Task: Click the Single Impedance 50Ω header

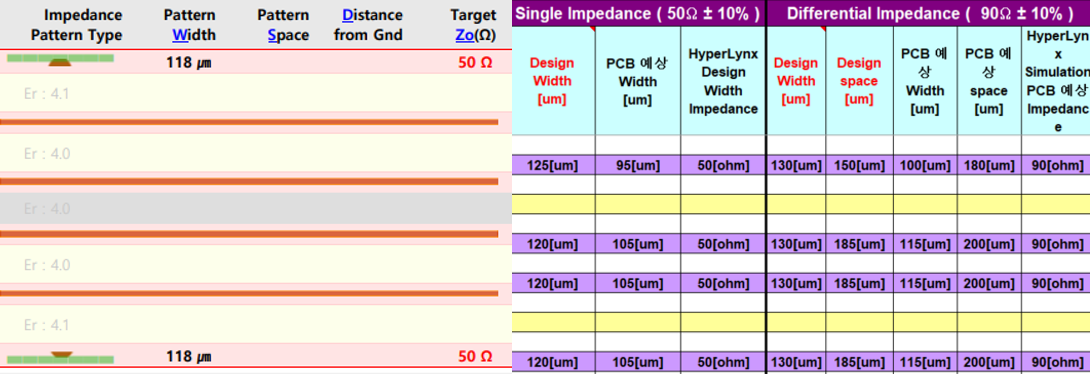Action: click(x=638, y=13)
